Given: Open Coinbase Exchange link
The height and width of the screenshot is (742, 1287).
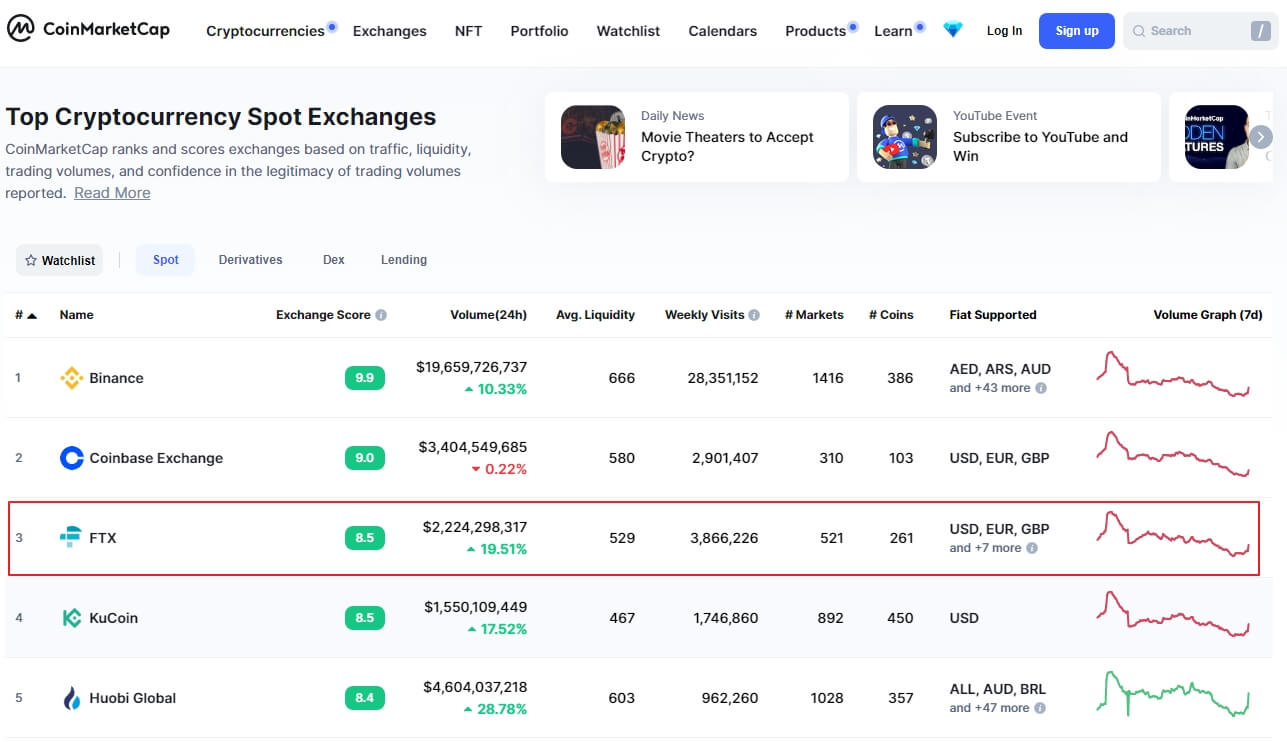Looking at the screenshot, I should pyautogui.click(x=156, y=458).
